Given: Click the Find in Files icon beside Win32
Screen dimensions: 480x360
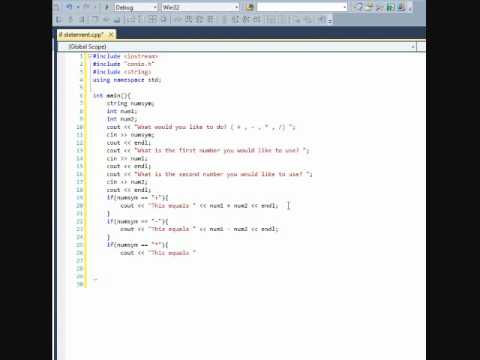Looking at the screenshot, I should click(249, 7).
